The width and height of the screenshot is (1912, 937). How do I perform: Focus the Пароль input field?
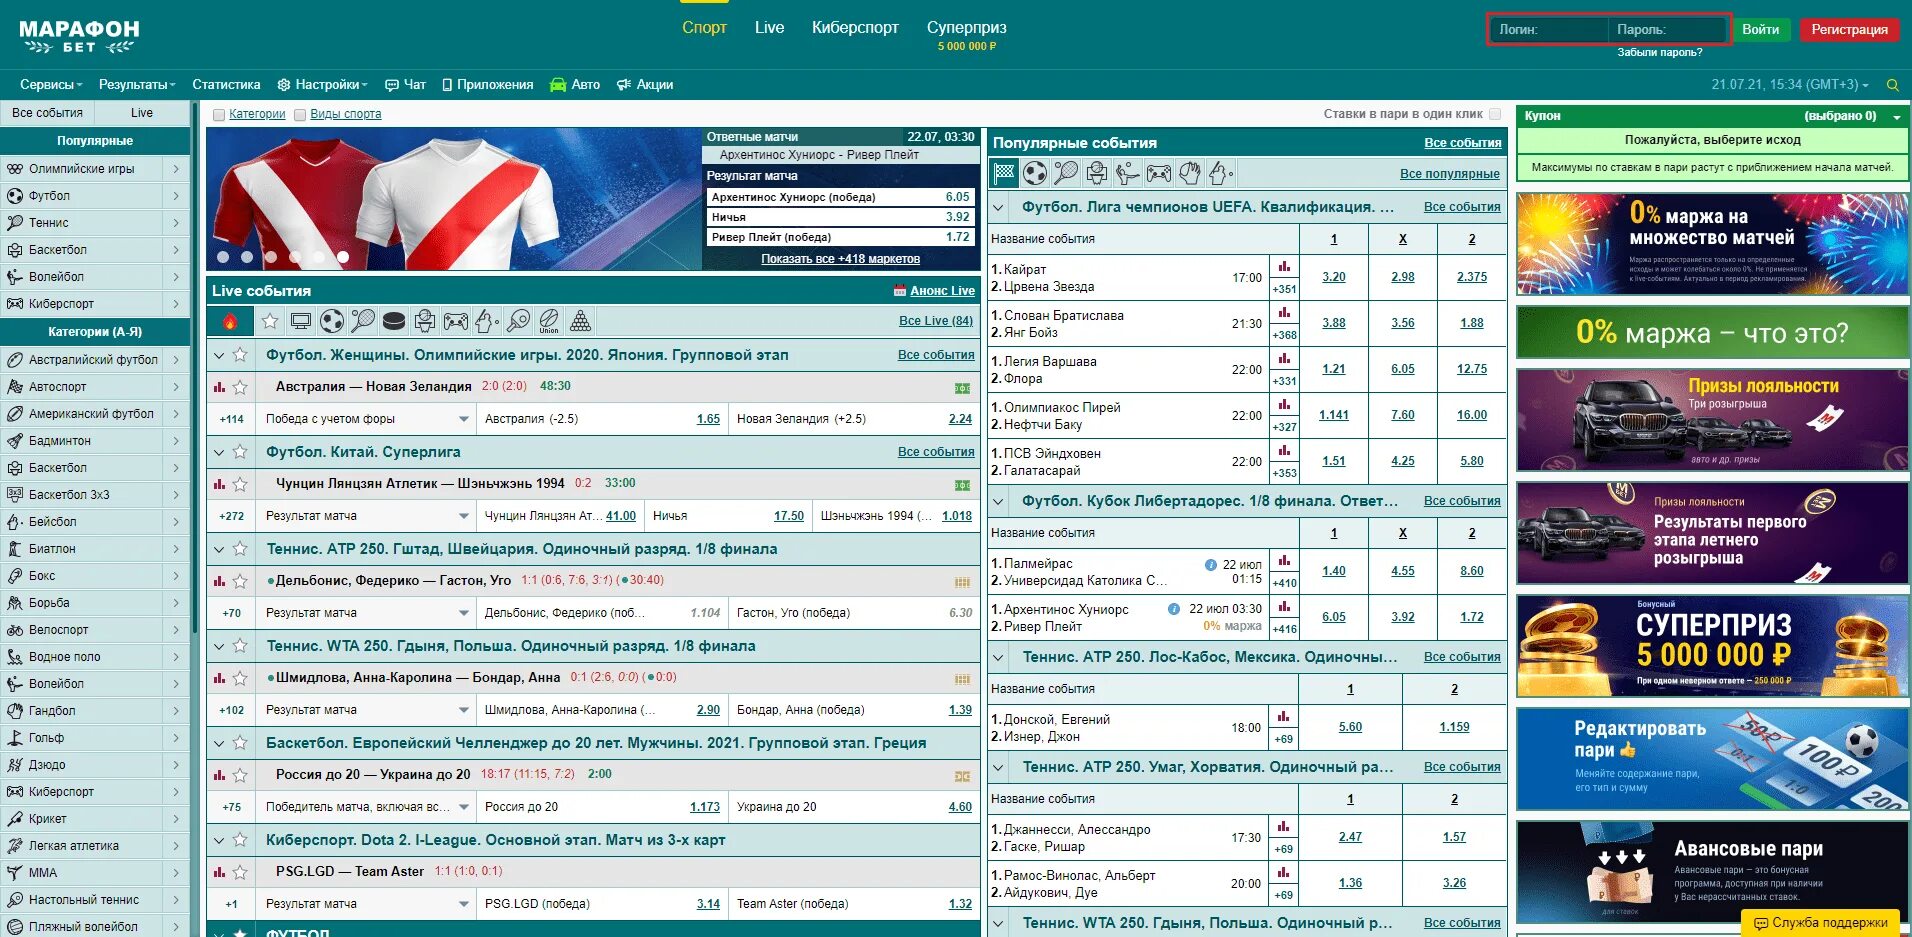(1668, 30)
